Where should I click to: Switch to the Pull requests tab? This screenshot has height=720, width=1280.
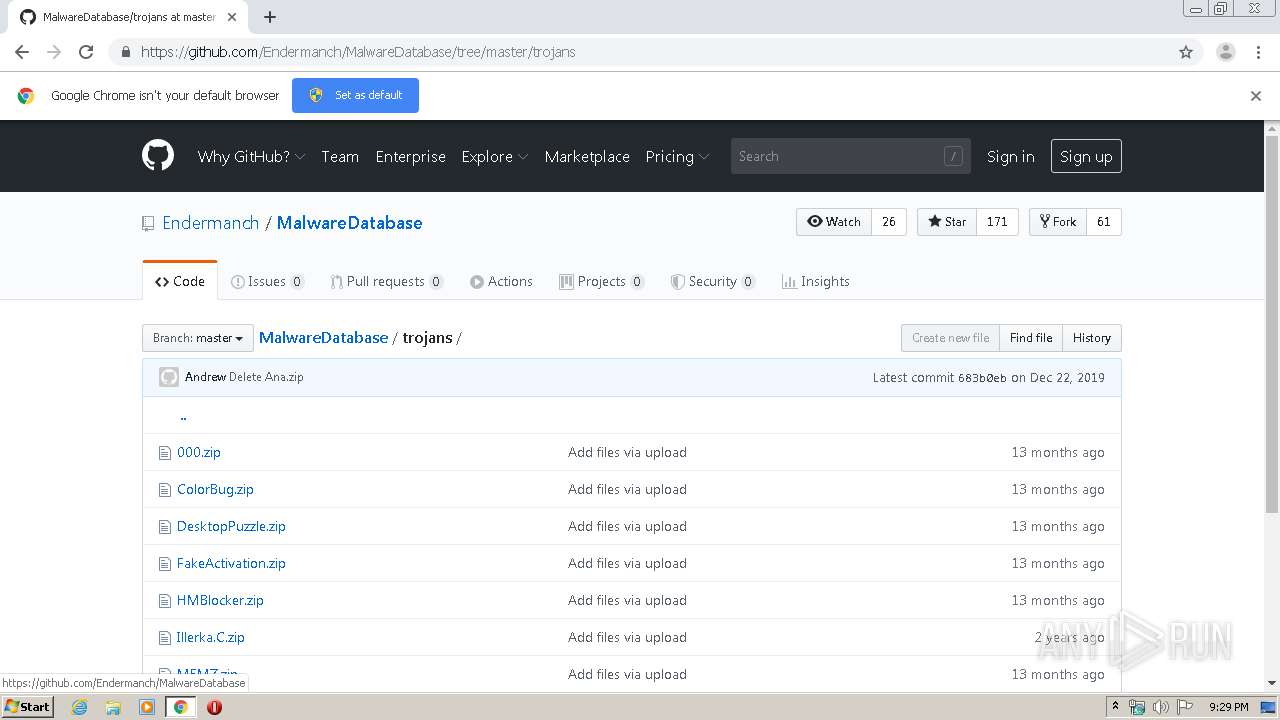coord(386,281)
